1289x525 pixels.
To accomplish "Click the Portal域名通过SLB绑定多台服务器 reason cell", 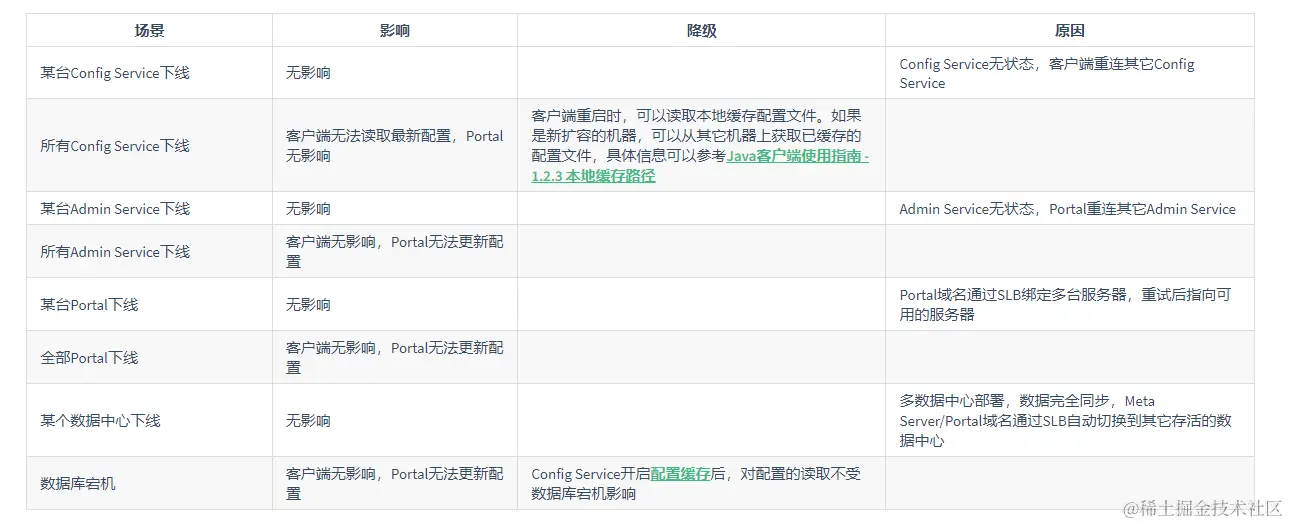I will pos(1070,305).
